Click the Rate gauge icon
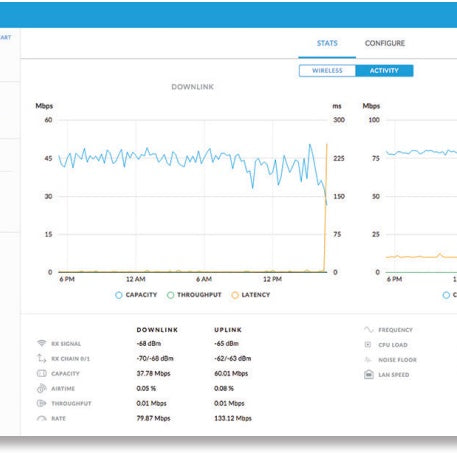 (41, 418)
